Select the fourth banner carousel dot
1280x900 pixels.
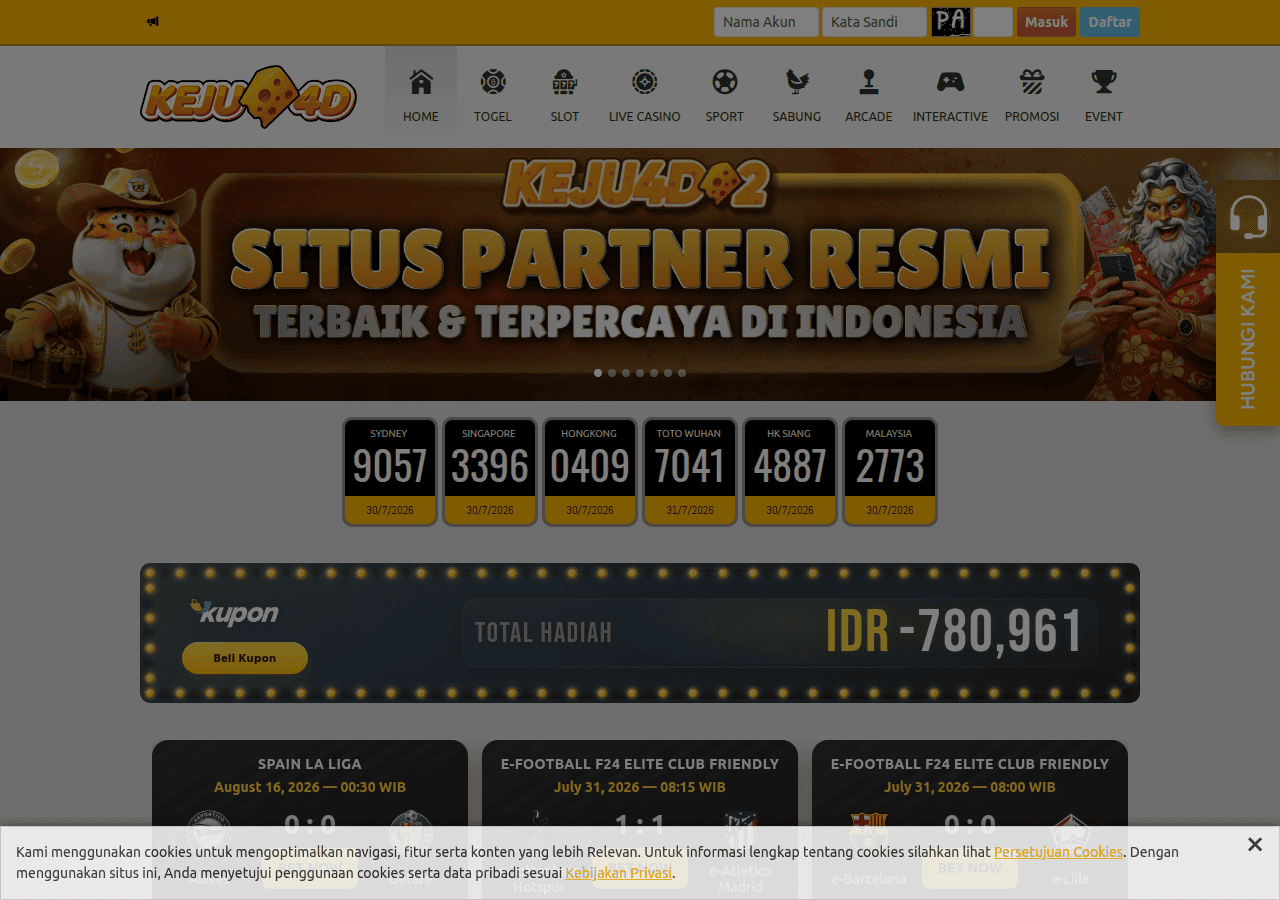tap(640, 373)
